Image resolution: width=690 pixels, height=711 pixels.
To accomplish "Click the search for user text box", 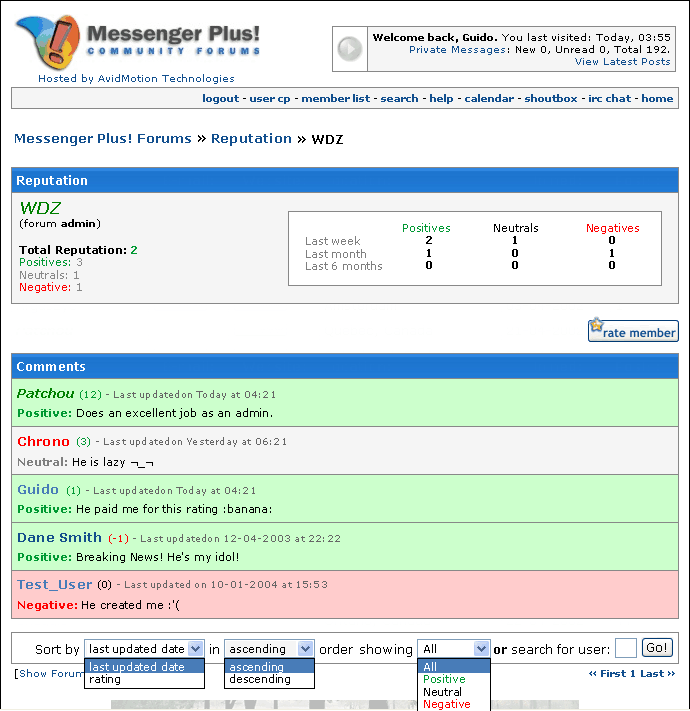I will coord(626,649).
